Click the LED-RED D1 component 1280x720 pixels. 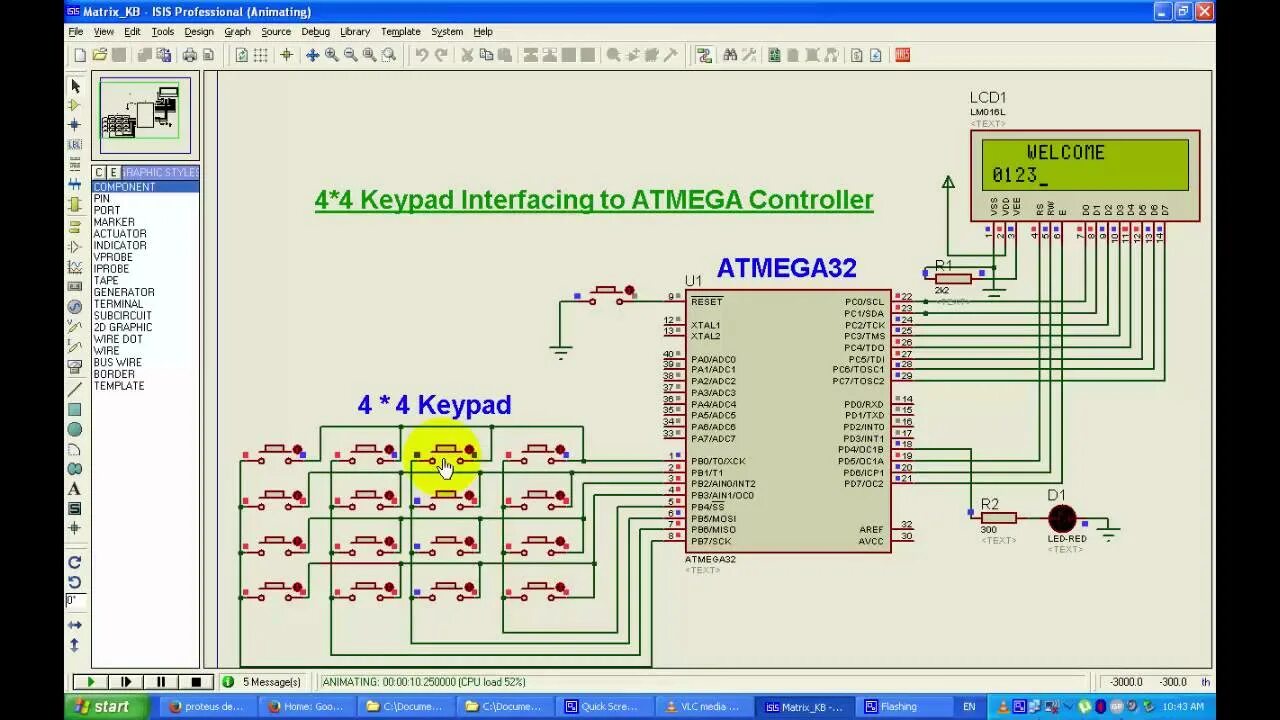tap(1061, 519)
